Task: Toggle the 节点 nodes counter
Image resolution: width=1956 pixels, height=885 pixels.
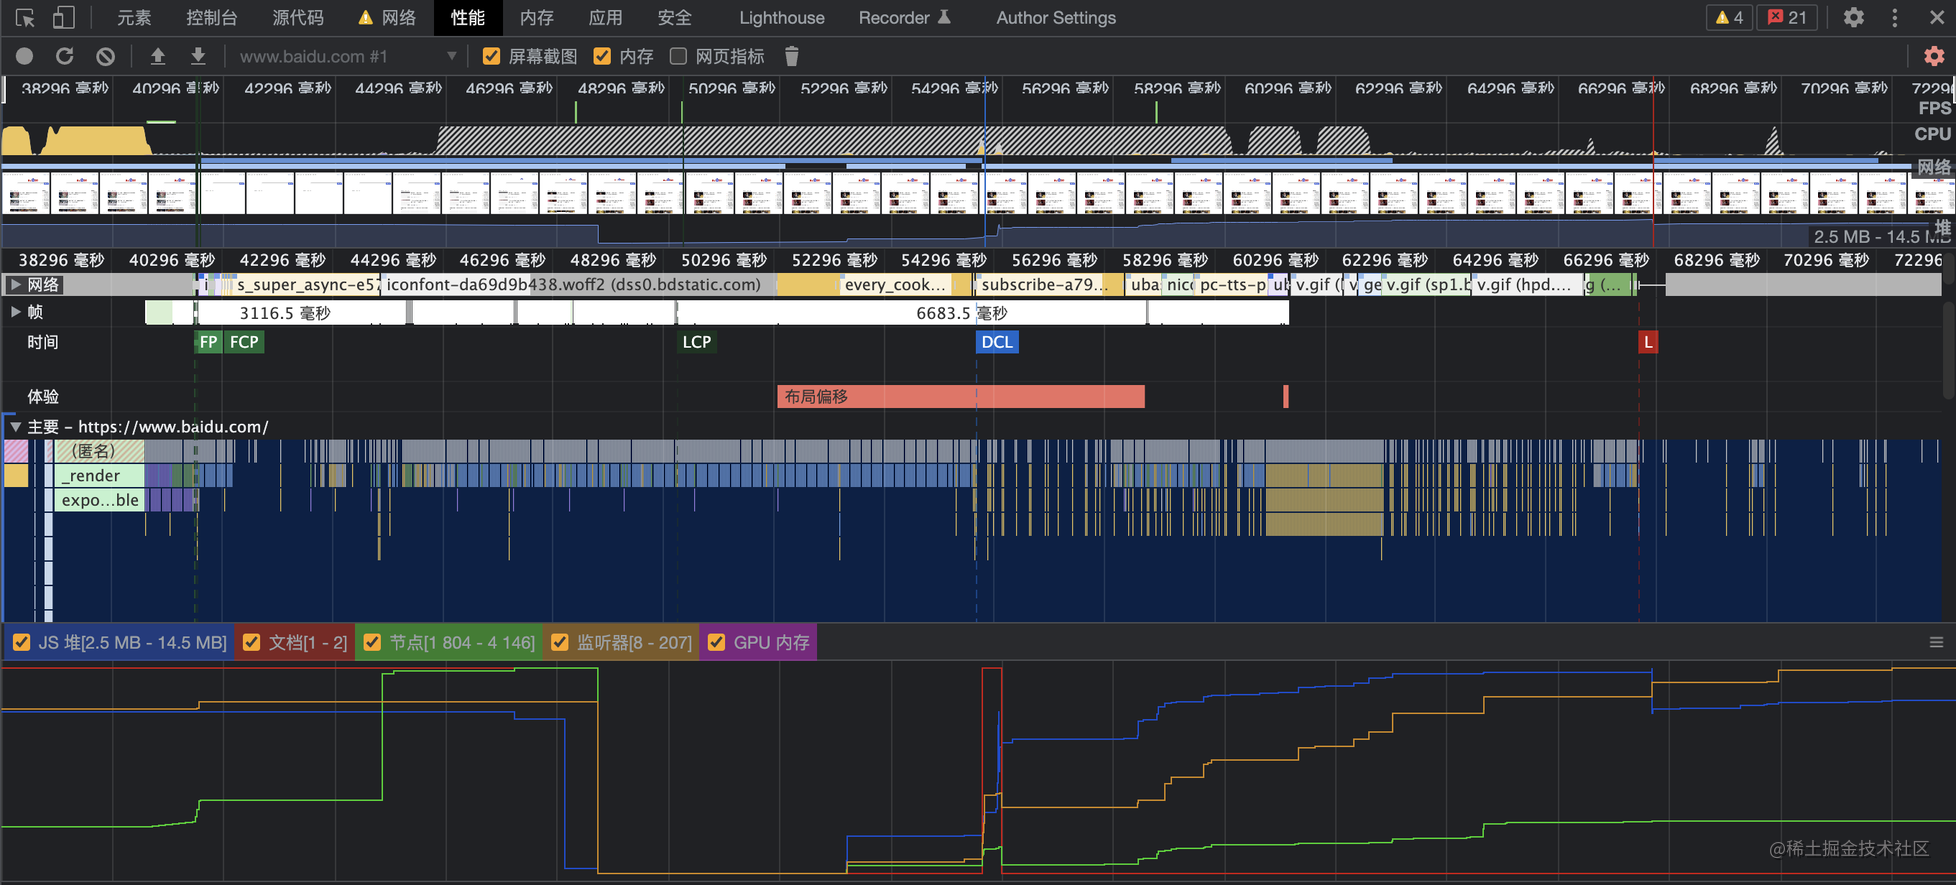Action: [x=373, y=643]
